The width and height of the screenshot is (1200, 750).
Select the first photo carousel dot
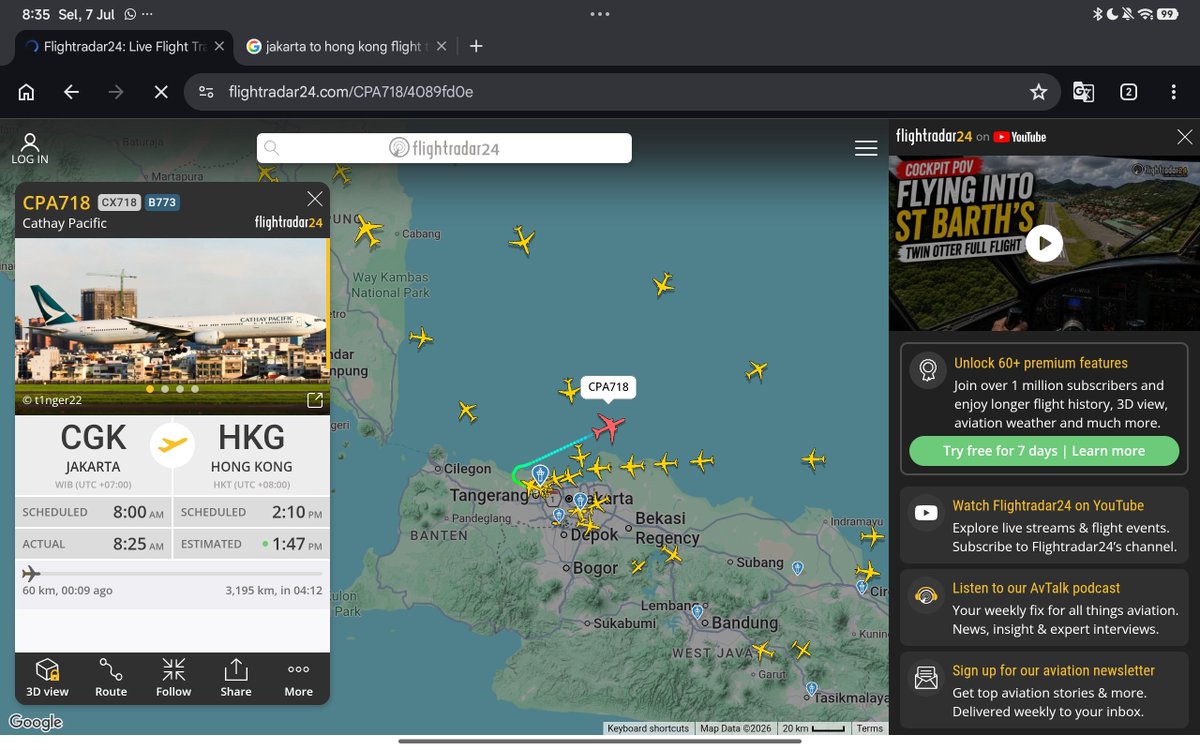coord(150,389)
